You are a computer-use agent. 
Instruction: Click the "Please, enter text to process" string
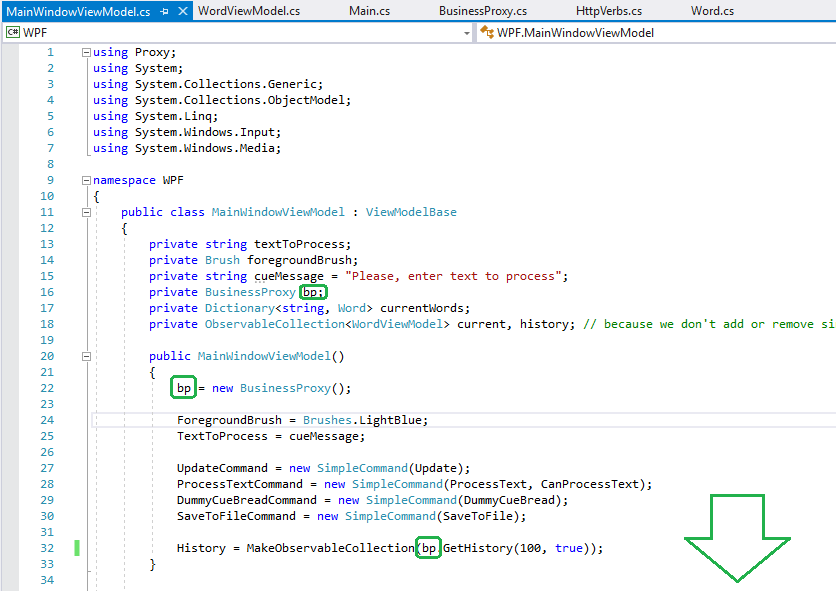point(453,276)
